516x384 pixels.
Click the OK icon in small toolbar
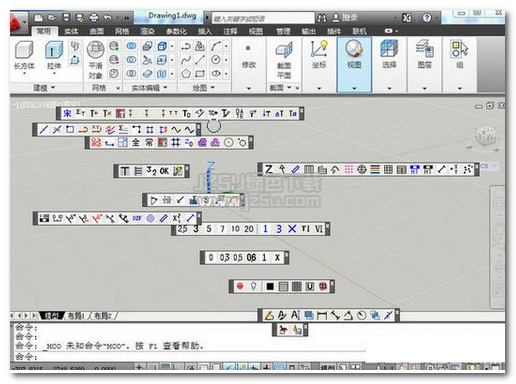tap(164, 171)
